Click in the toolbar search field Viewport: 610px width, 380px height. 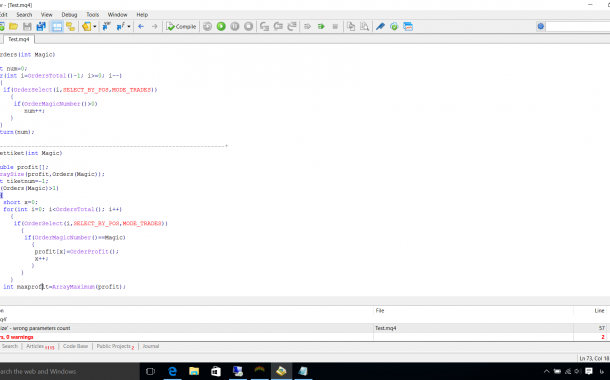[x=578, y=26]
